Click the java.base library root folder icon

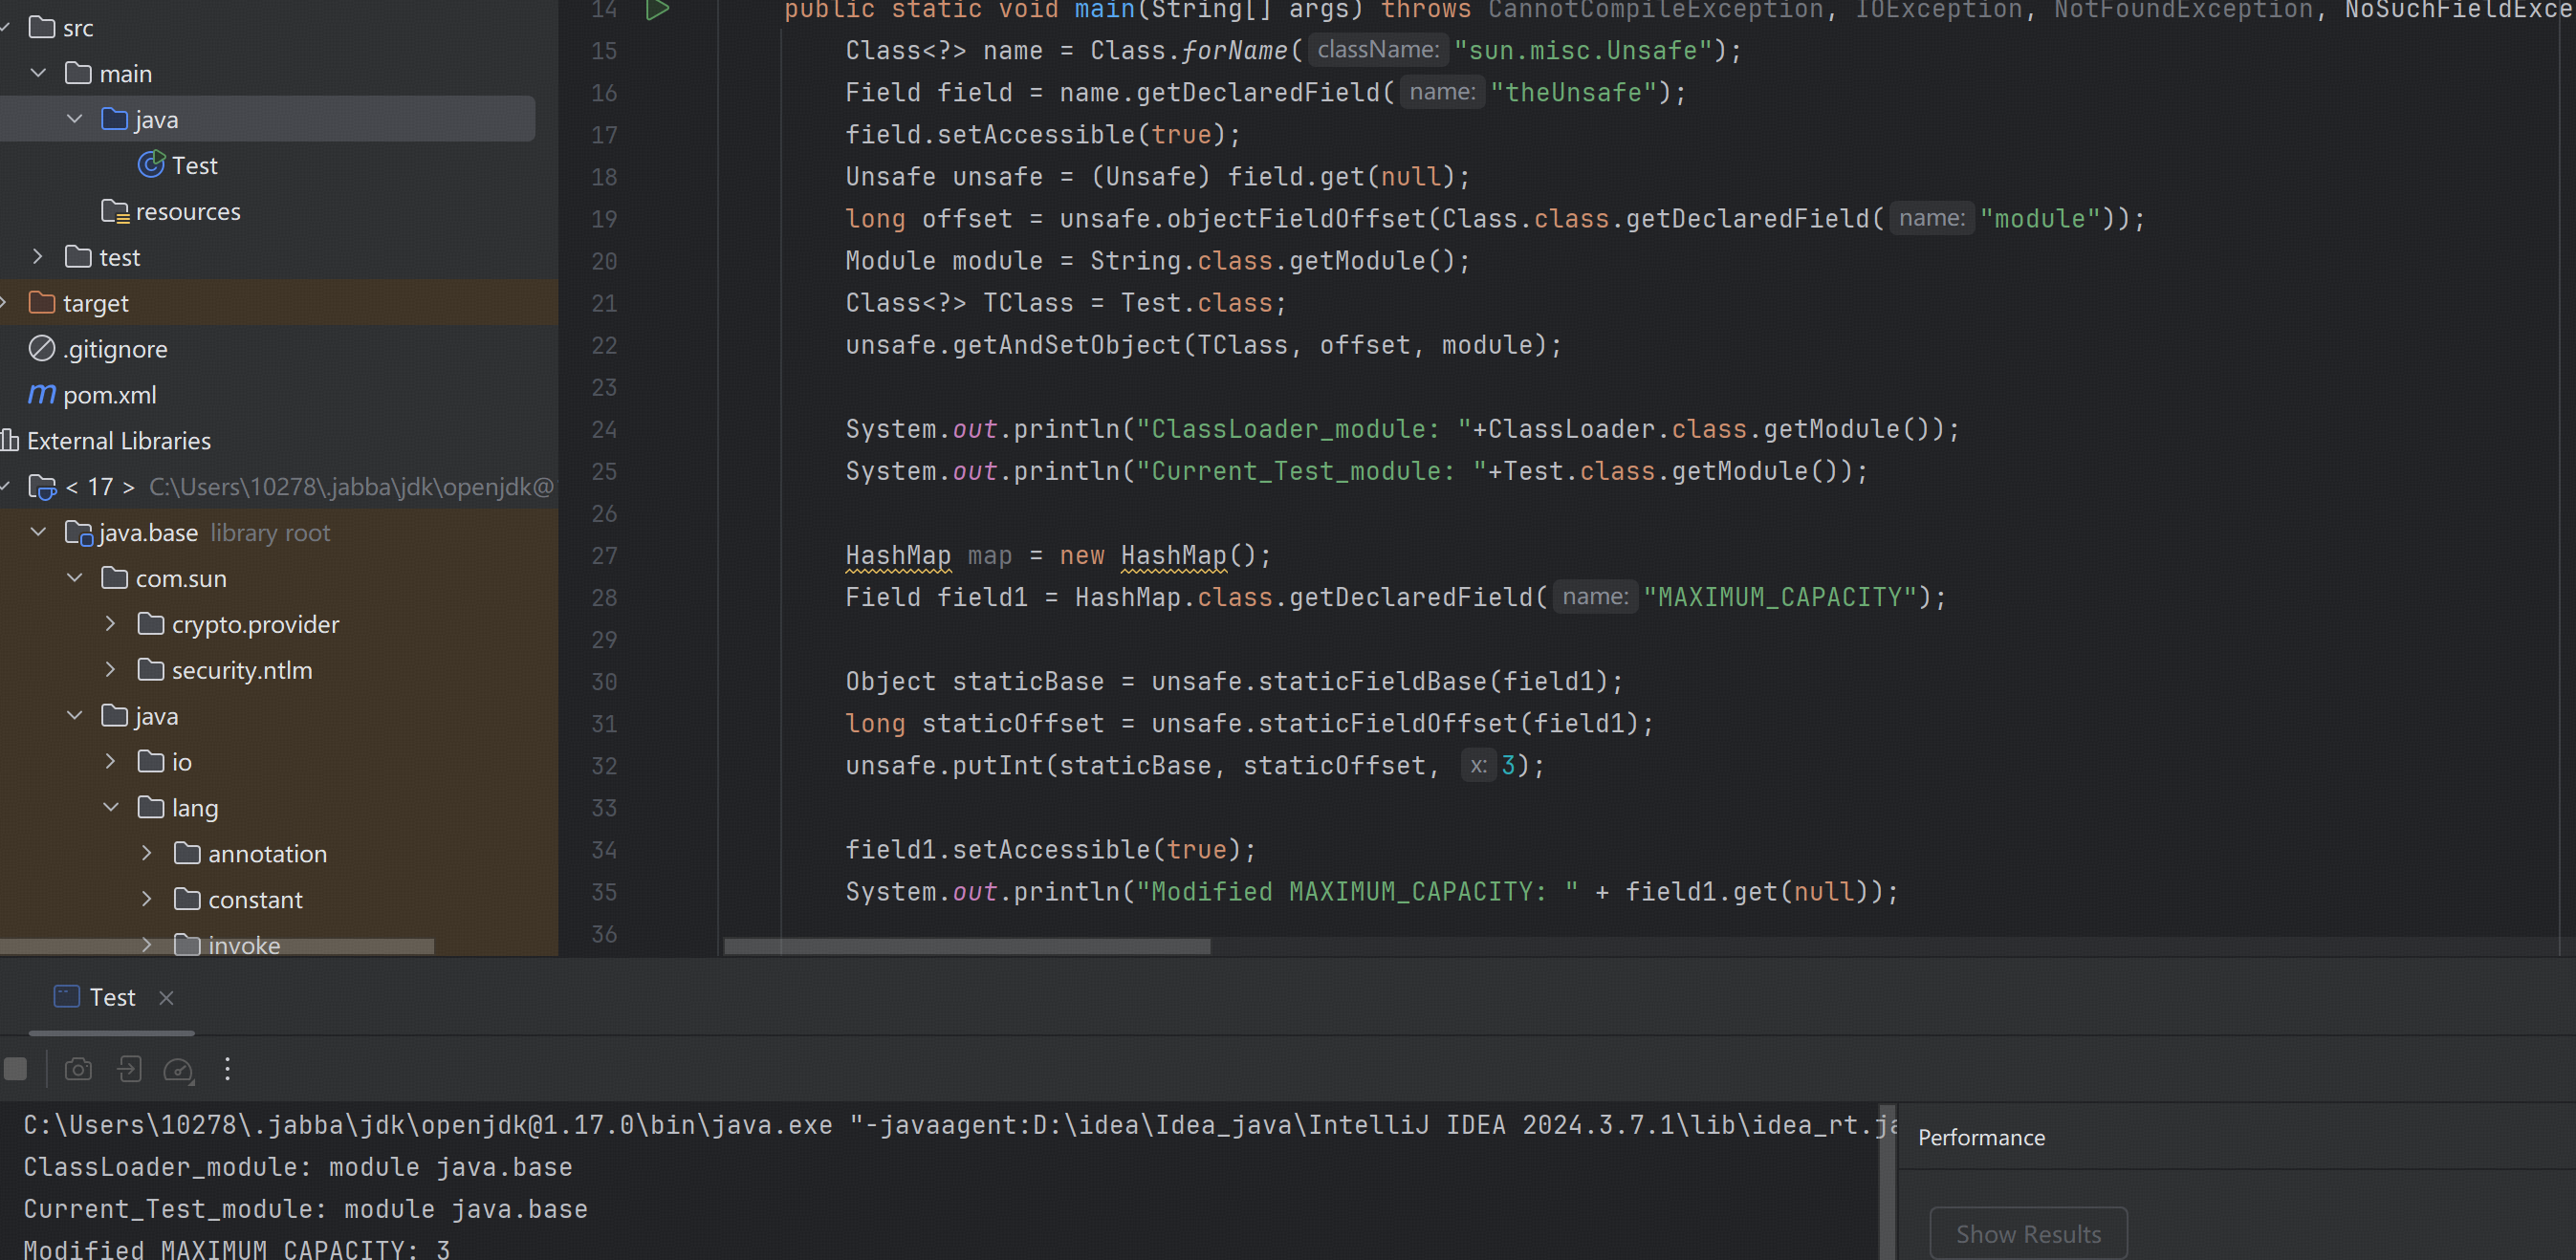point(78,533)
